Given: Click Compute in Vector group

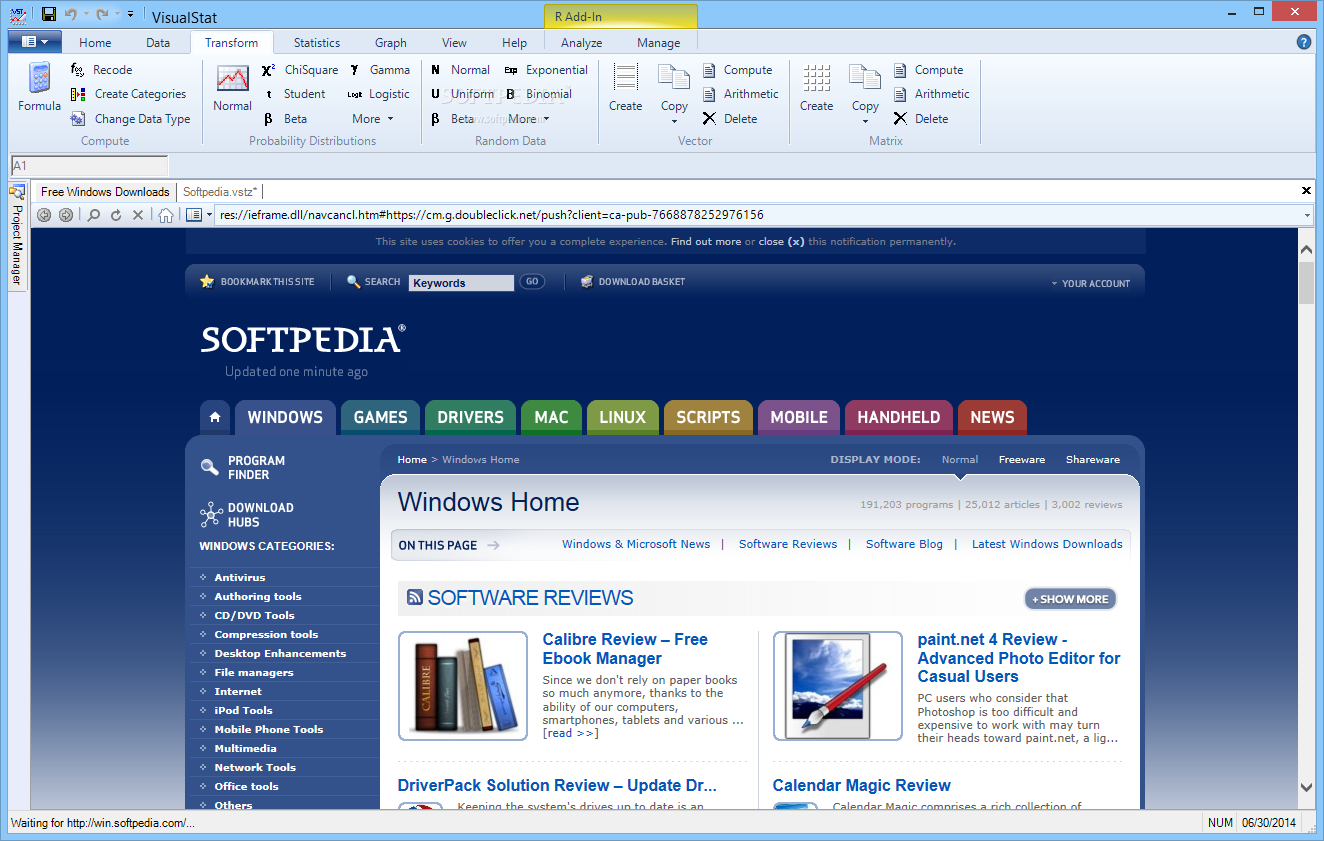Looking at the screenshot, I should 738,70.
